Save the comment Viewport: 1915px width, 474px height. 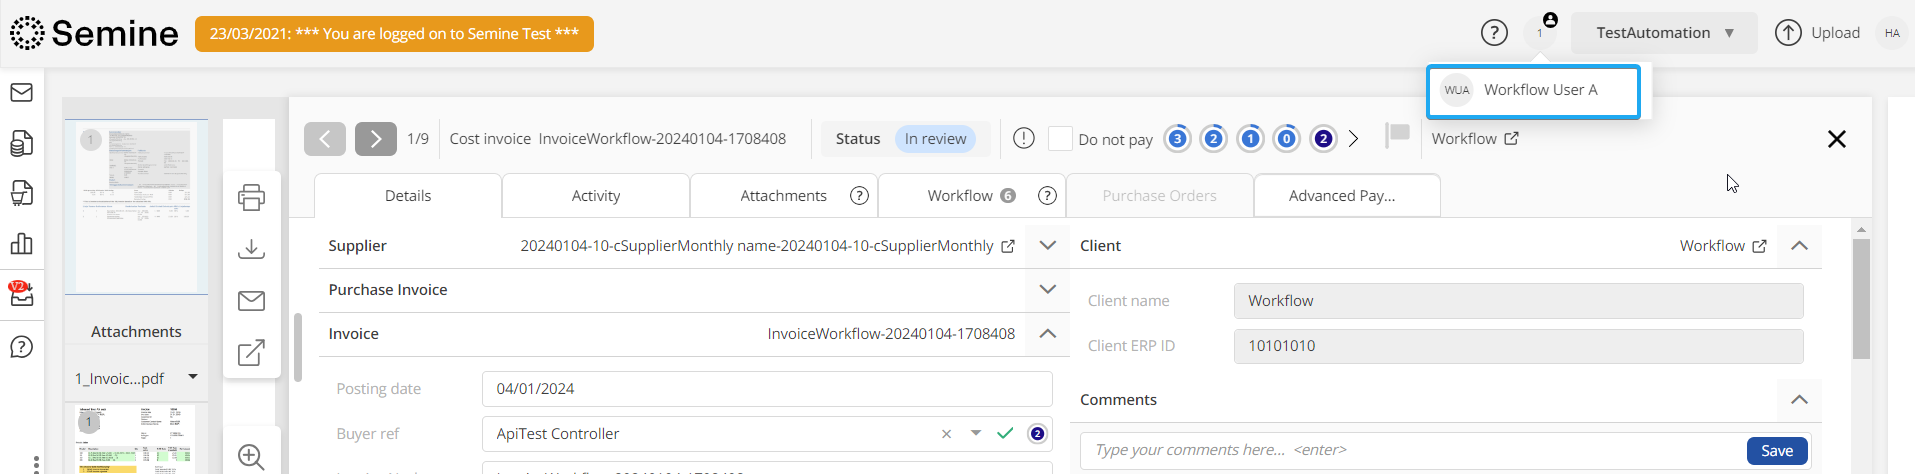click(x=1776, y=451)
